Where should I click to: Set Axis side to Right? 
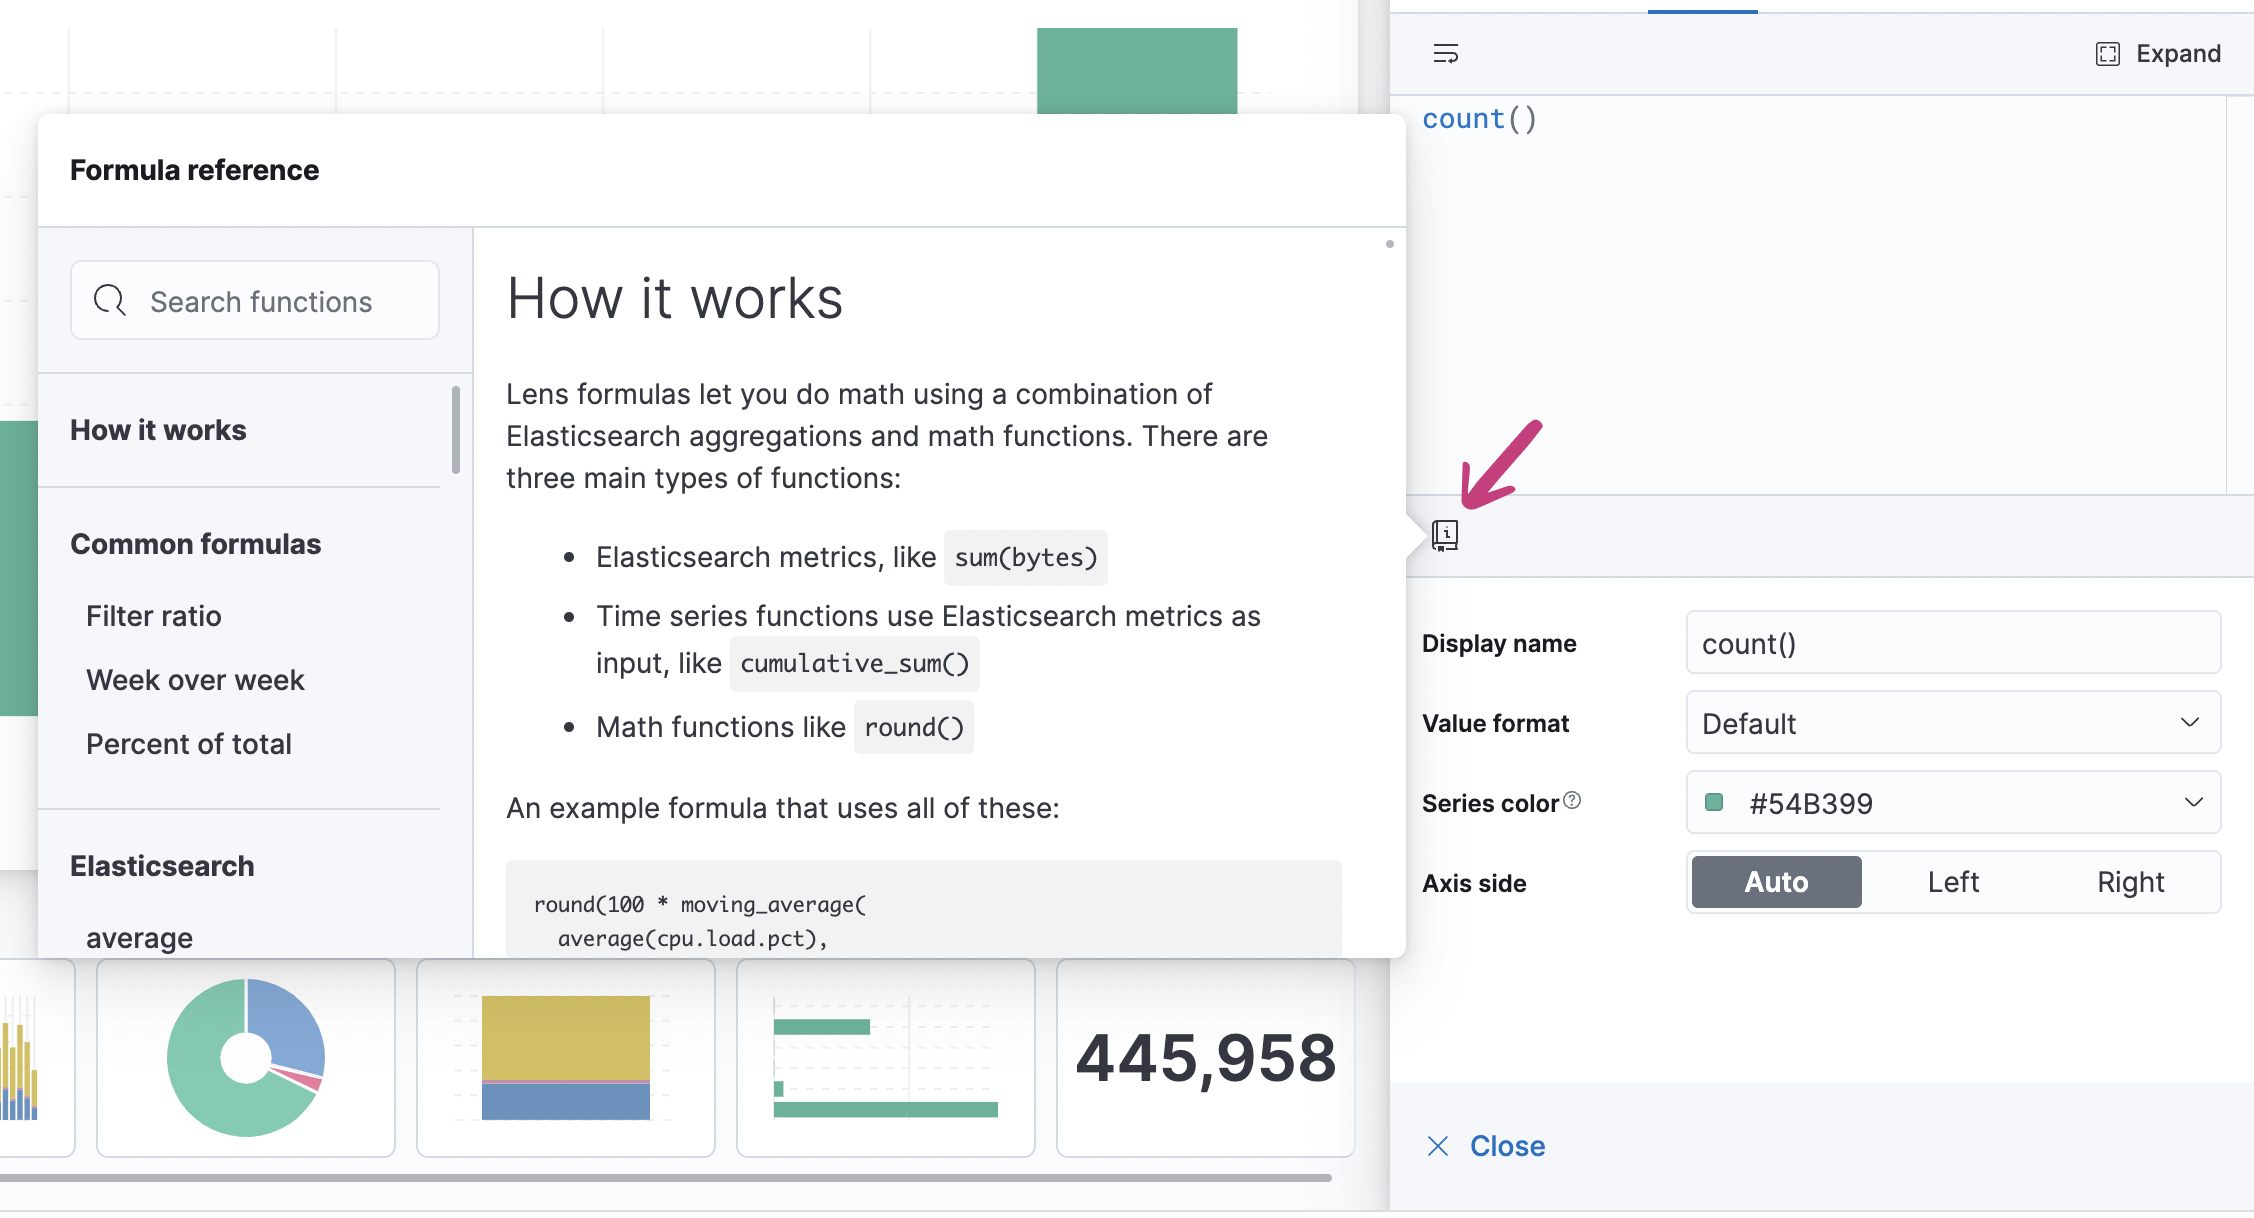tap(2130, 882)
